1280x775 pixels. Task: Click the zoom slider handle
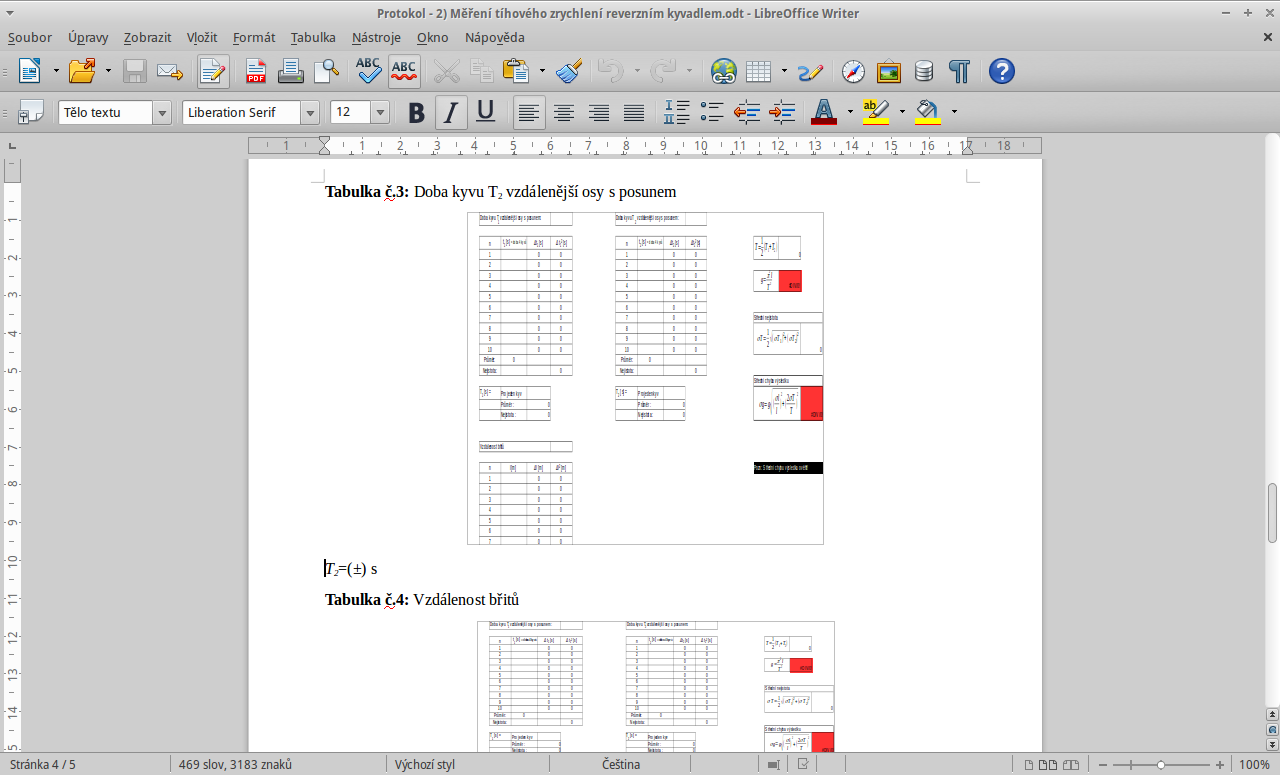coord(1161,765)
